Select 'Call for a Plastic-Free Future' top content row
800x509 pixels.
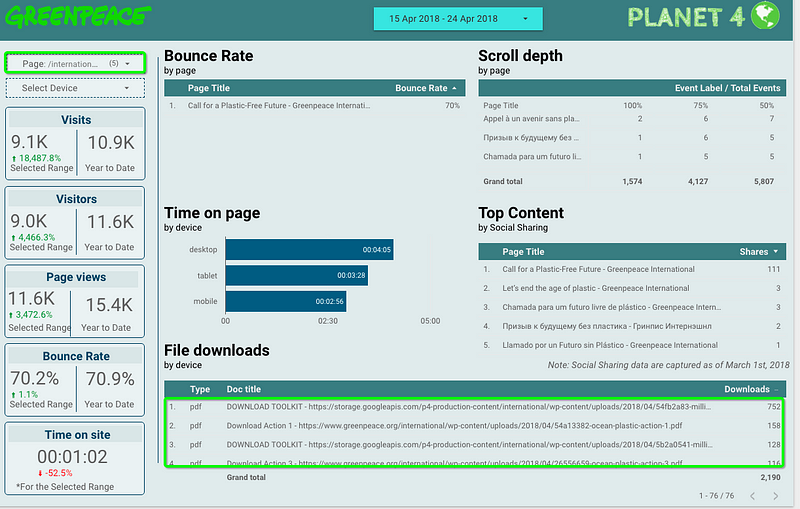[x=632, y=269]
